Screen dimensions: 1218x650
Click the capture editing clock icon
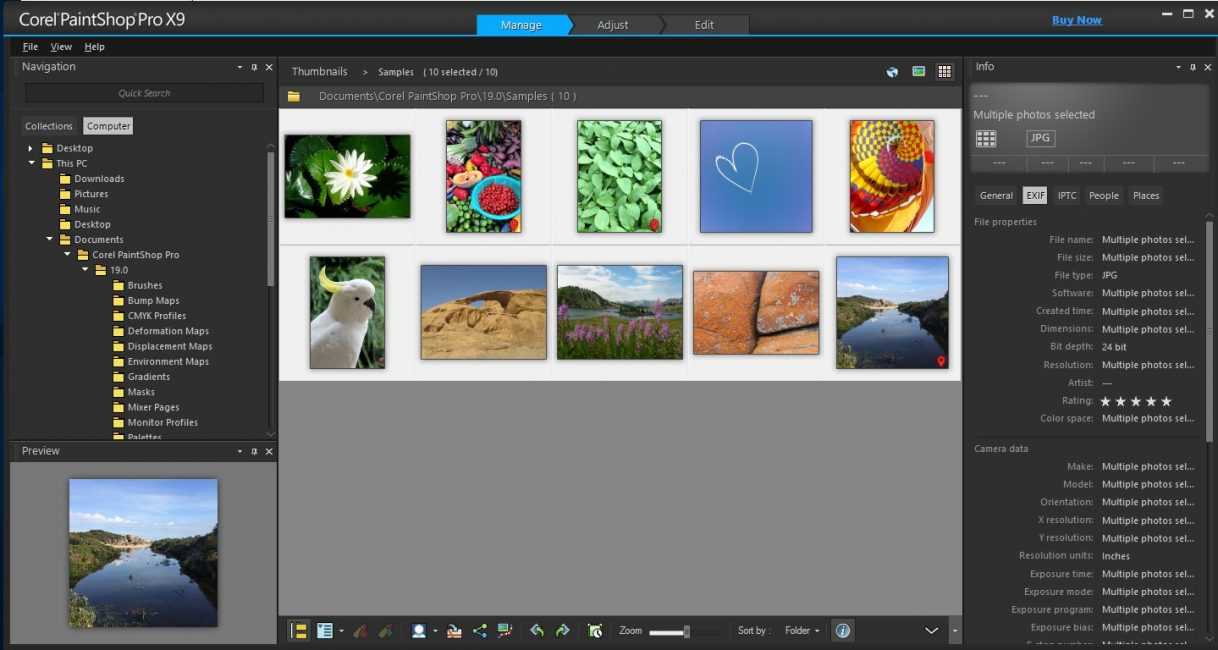[x=595, y=631]
